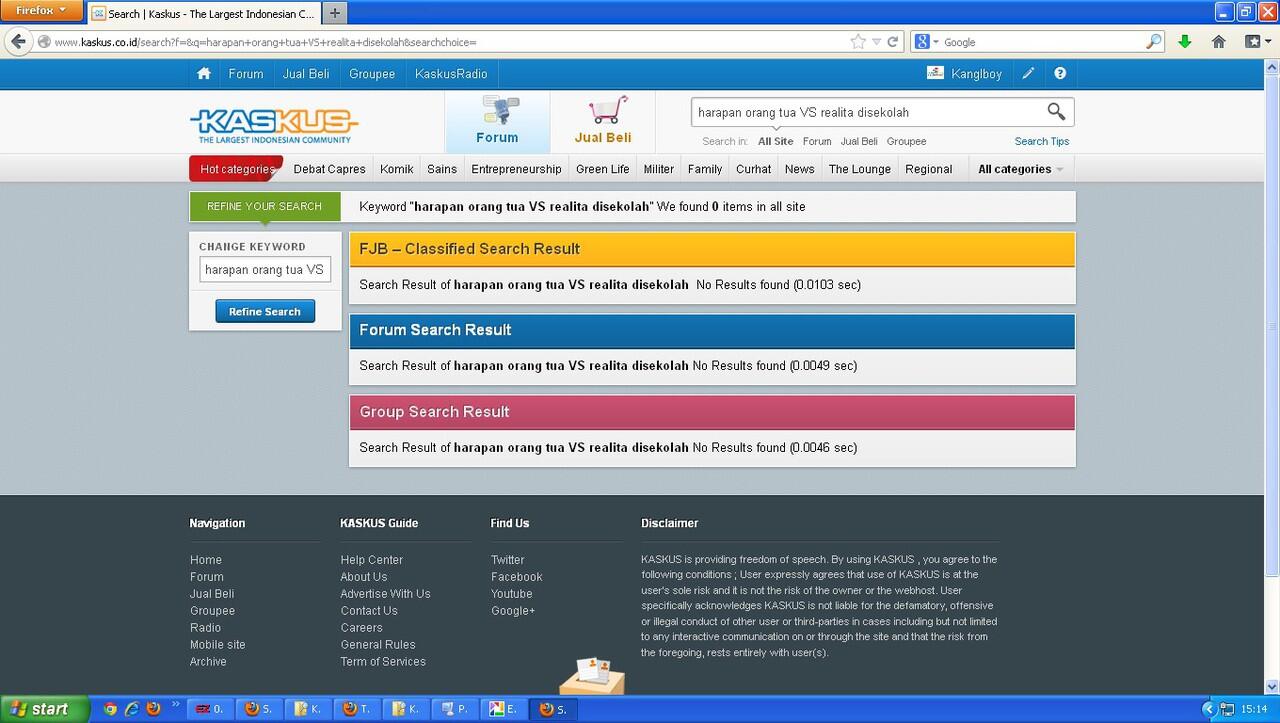
Task: Open the address bar history dropdown arrow
Action: coord(876,42)
